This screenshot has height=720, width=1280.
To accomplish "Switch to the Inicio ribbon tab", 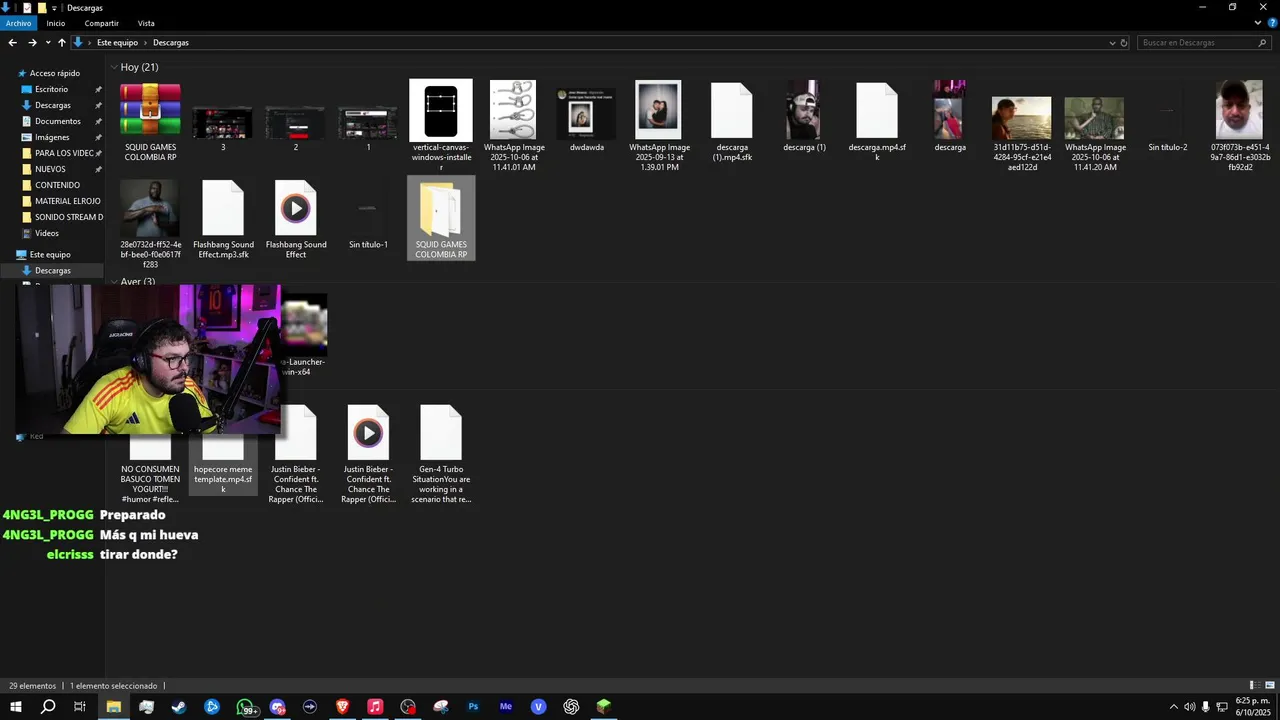I will (x=55, y=23).
